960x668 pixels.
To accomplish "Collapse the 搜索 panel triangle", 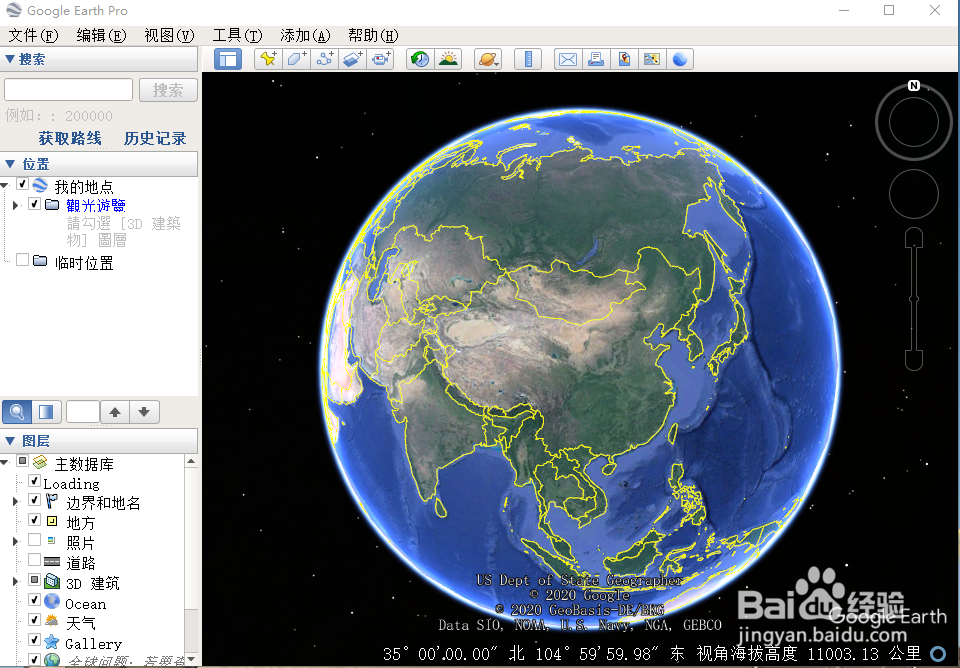I will 10,59.
